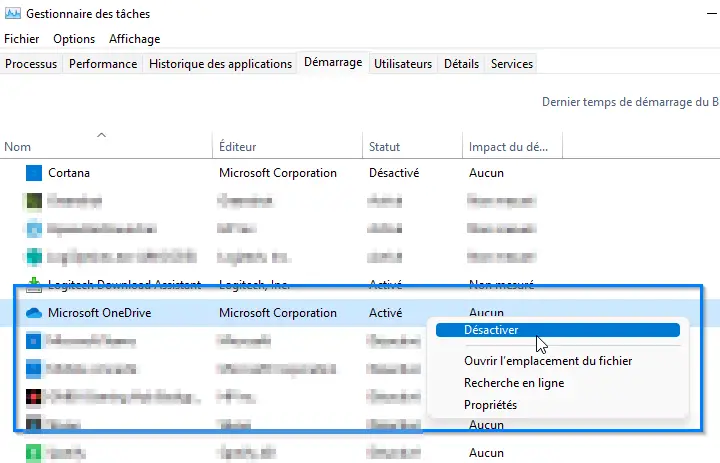This screenshot has height=463, width=720.
Task: Select the Microsoft OneDrive name text
Action: pyautogui.click(x=100, y=313)
